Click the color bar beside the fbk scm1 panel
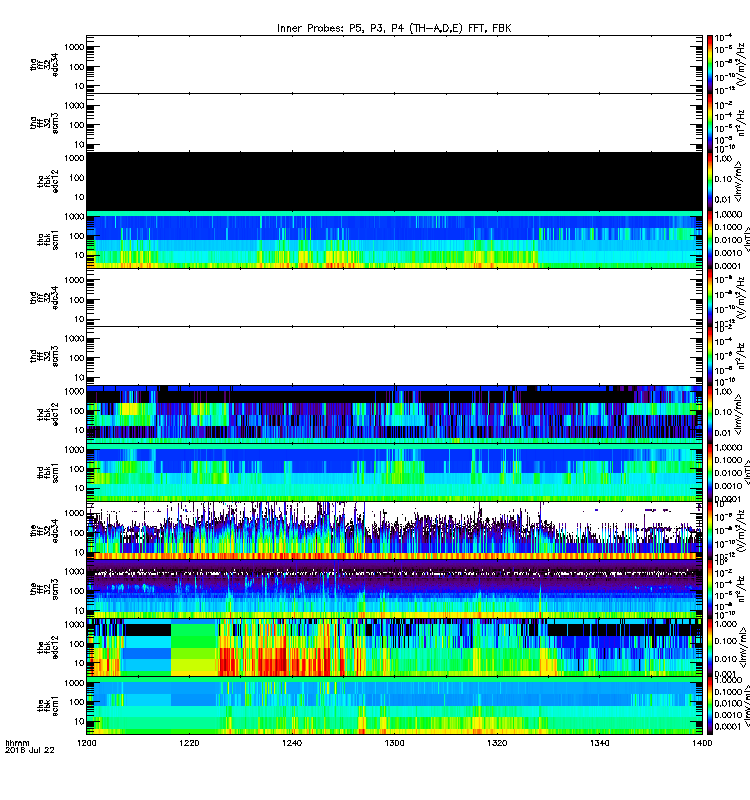750x800 pixels. coord(710,706)
